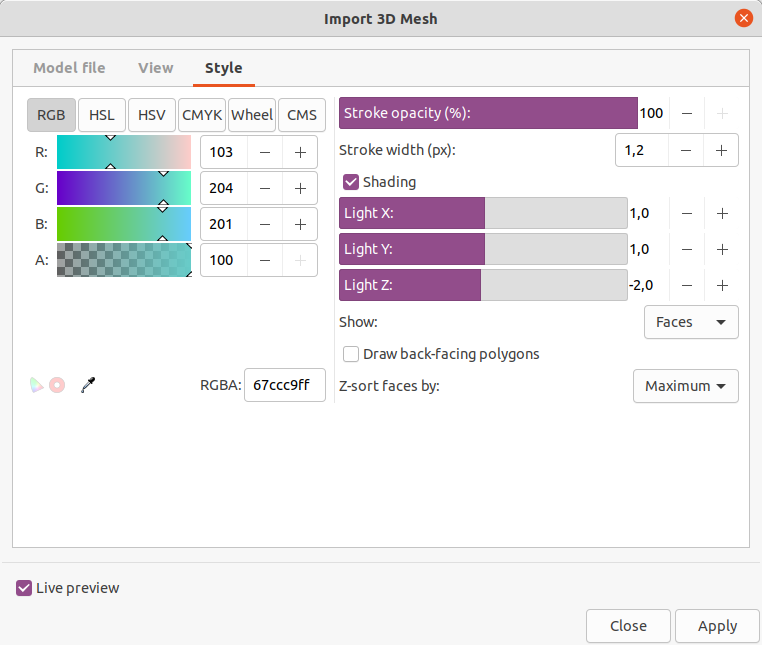Decrease Stroke opacity with minus
Viewport: 762px width, 645px height.
click(x=687, y=113)
